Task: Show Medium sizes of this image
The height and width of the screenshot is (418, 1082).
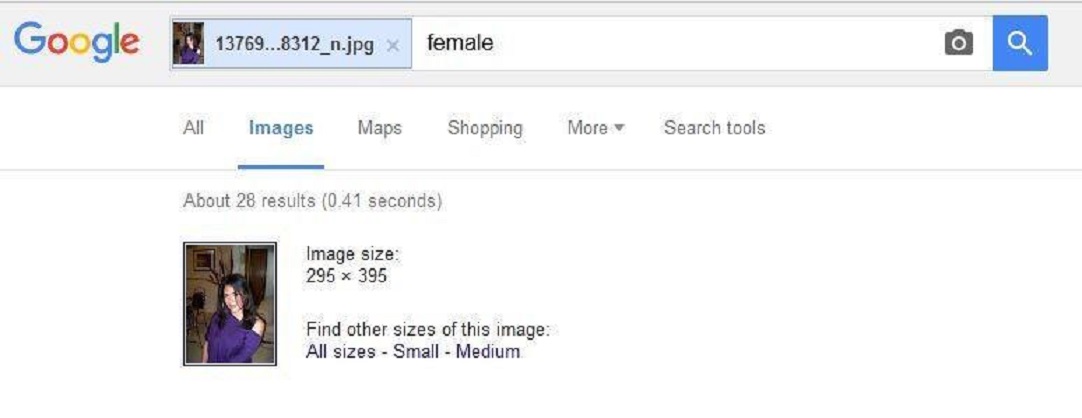Action: pos(488,352)
